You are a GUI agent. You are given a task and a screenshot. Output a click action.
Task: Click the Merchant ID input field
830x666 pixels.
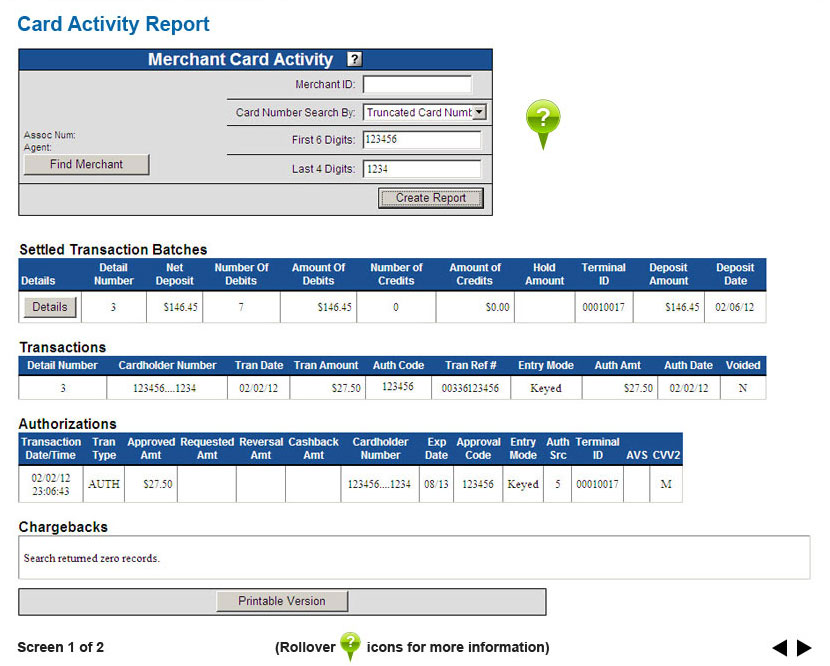click(x=417, y=85)
